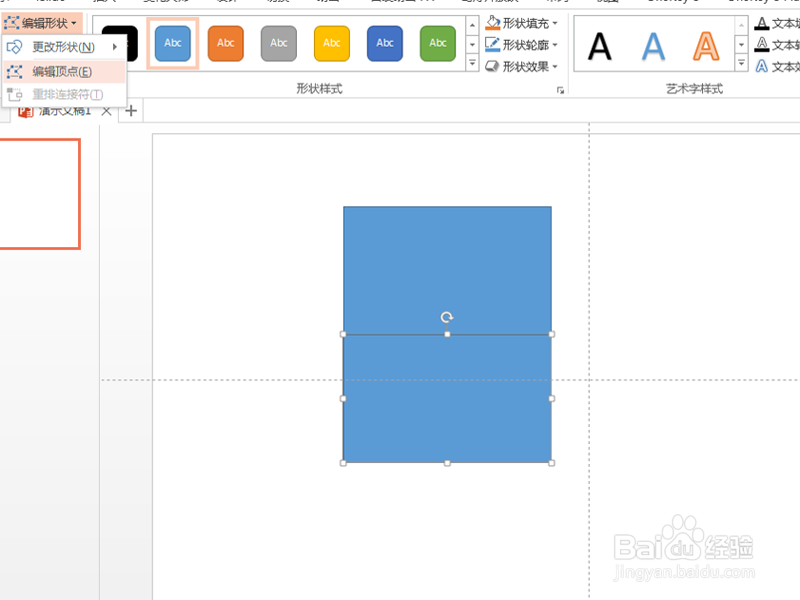Viewport: 800px width, 600px height.
Task: Click the 形状效果 icon
Action: pyautogui.click(x=492, y=66)
